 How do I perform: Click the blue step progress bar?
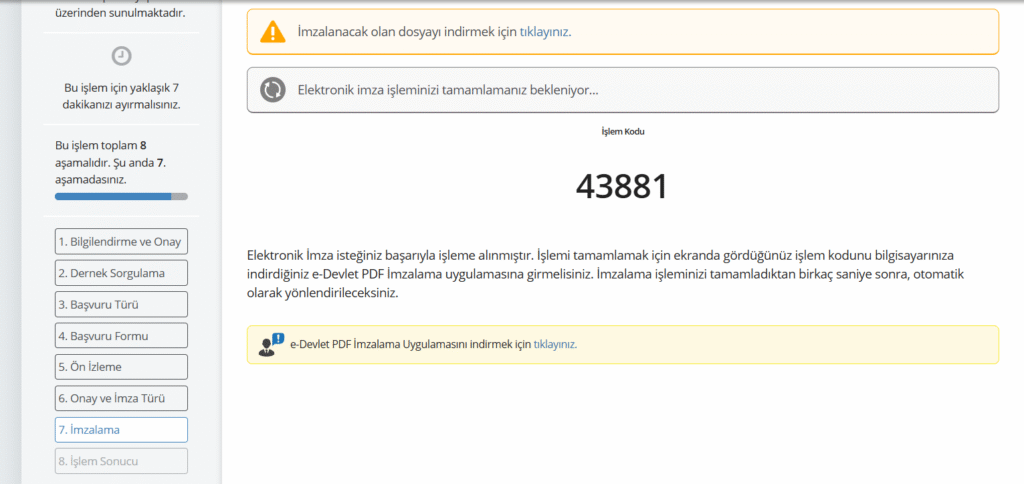click(114, 197)
